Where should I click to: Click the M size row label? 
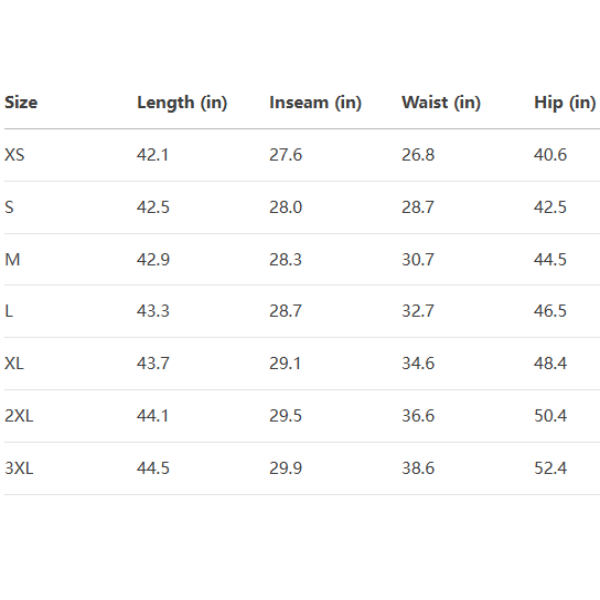pyautogui.click(x=12, y=259)
